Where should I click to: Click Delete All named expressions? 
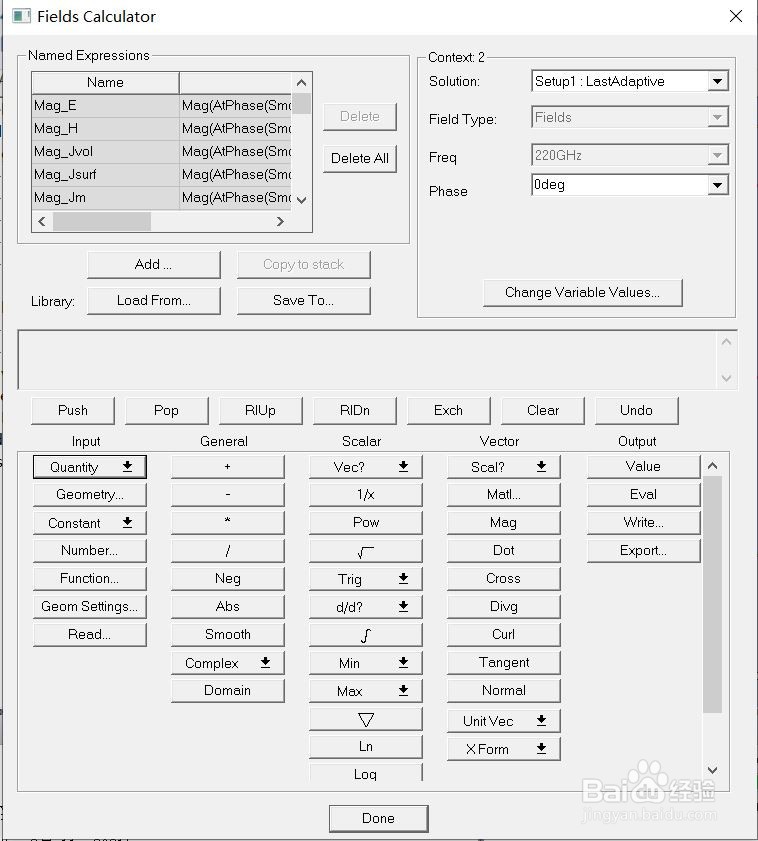click(x=359, y=158)
